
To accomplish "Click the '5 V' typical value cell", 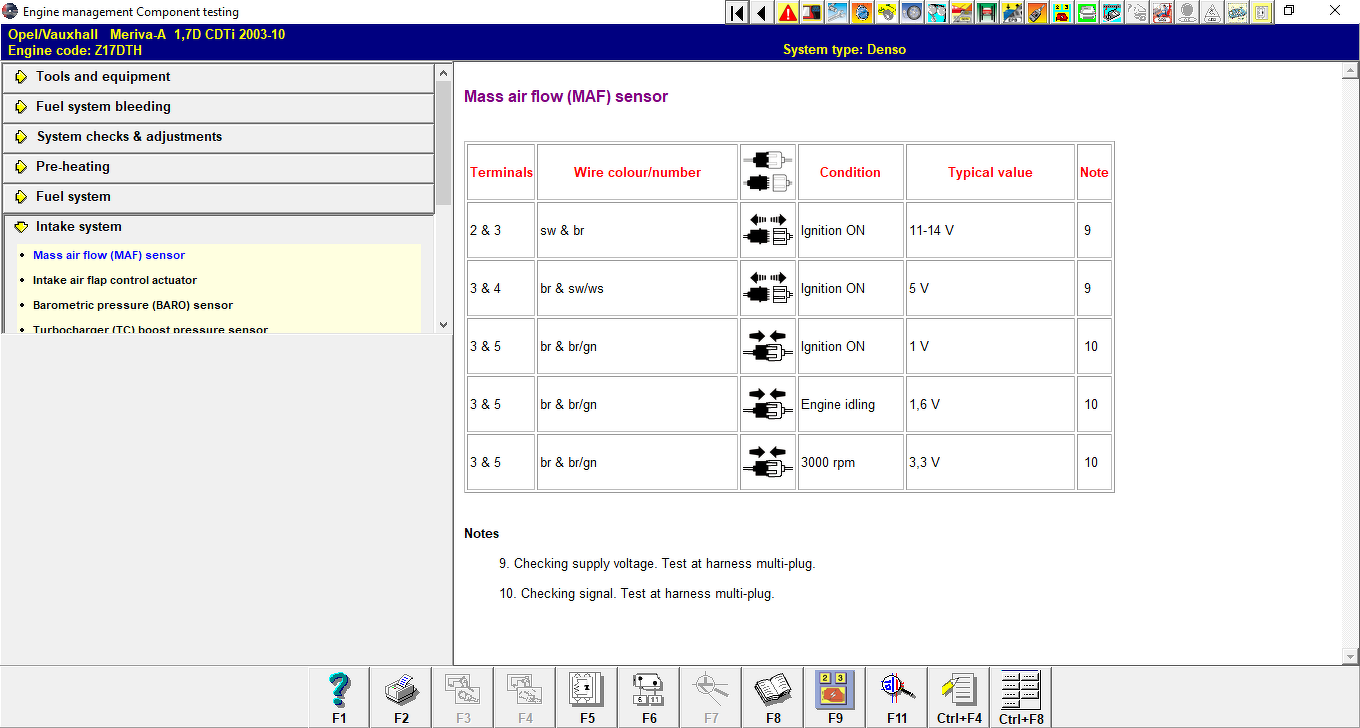I will 990,288.
